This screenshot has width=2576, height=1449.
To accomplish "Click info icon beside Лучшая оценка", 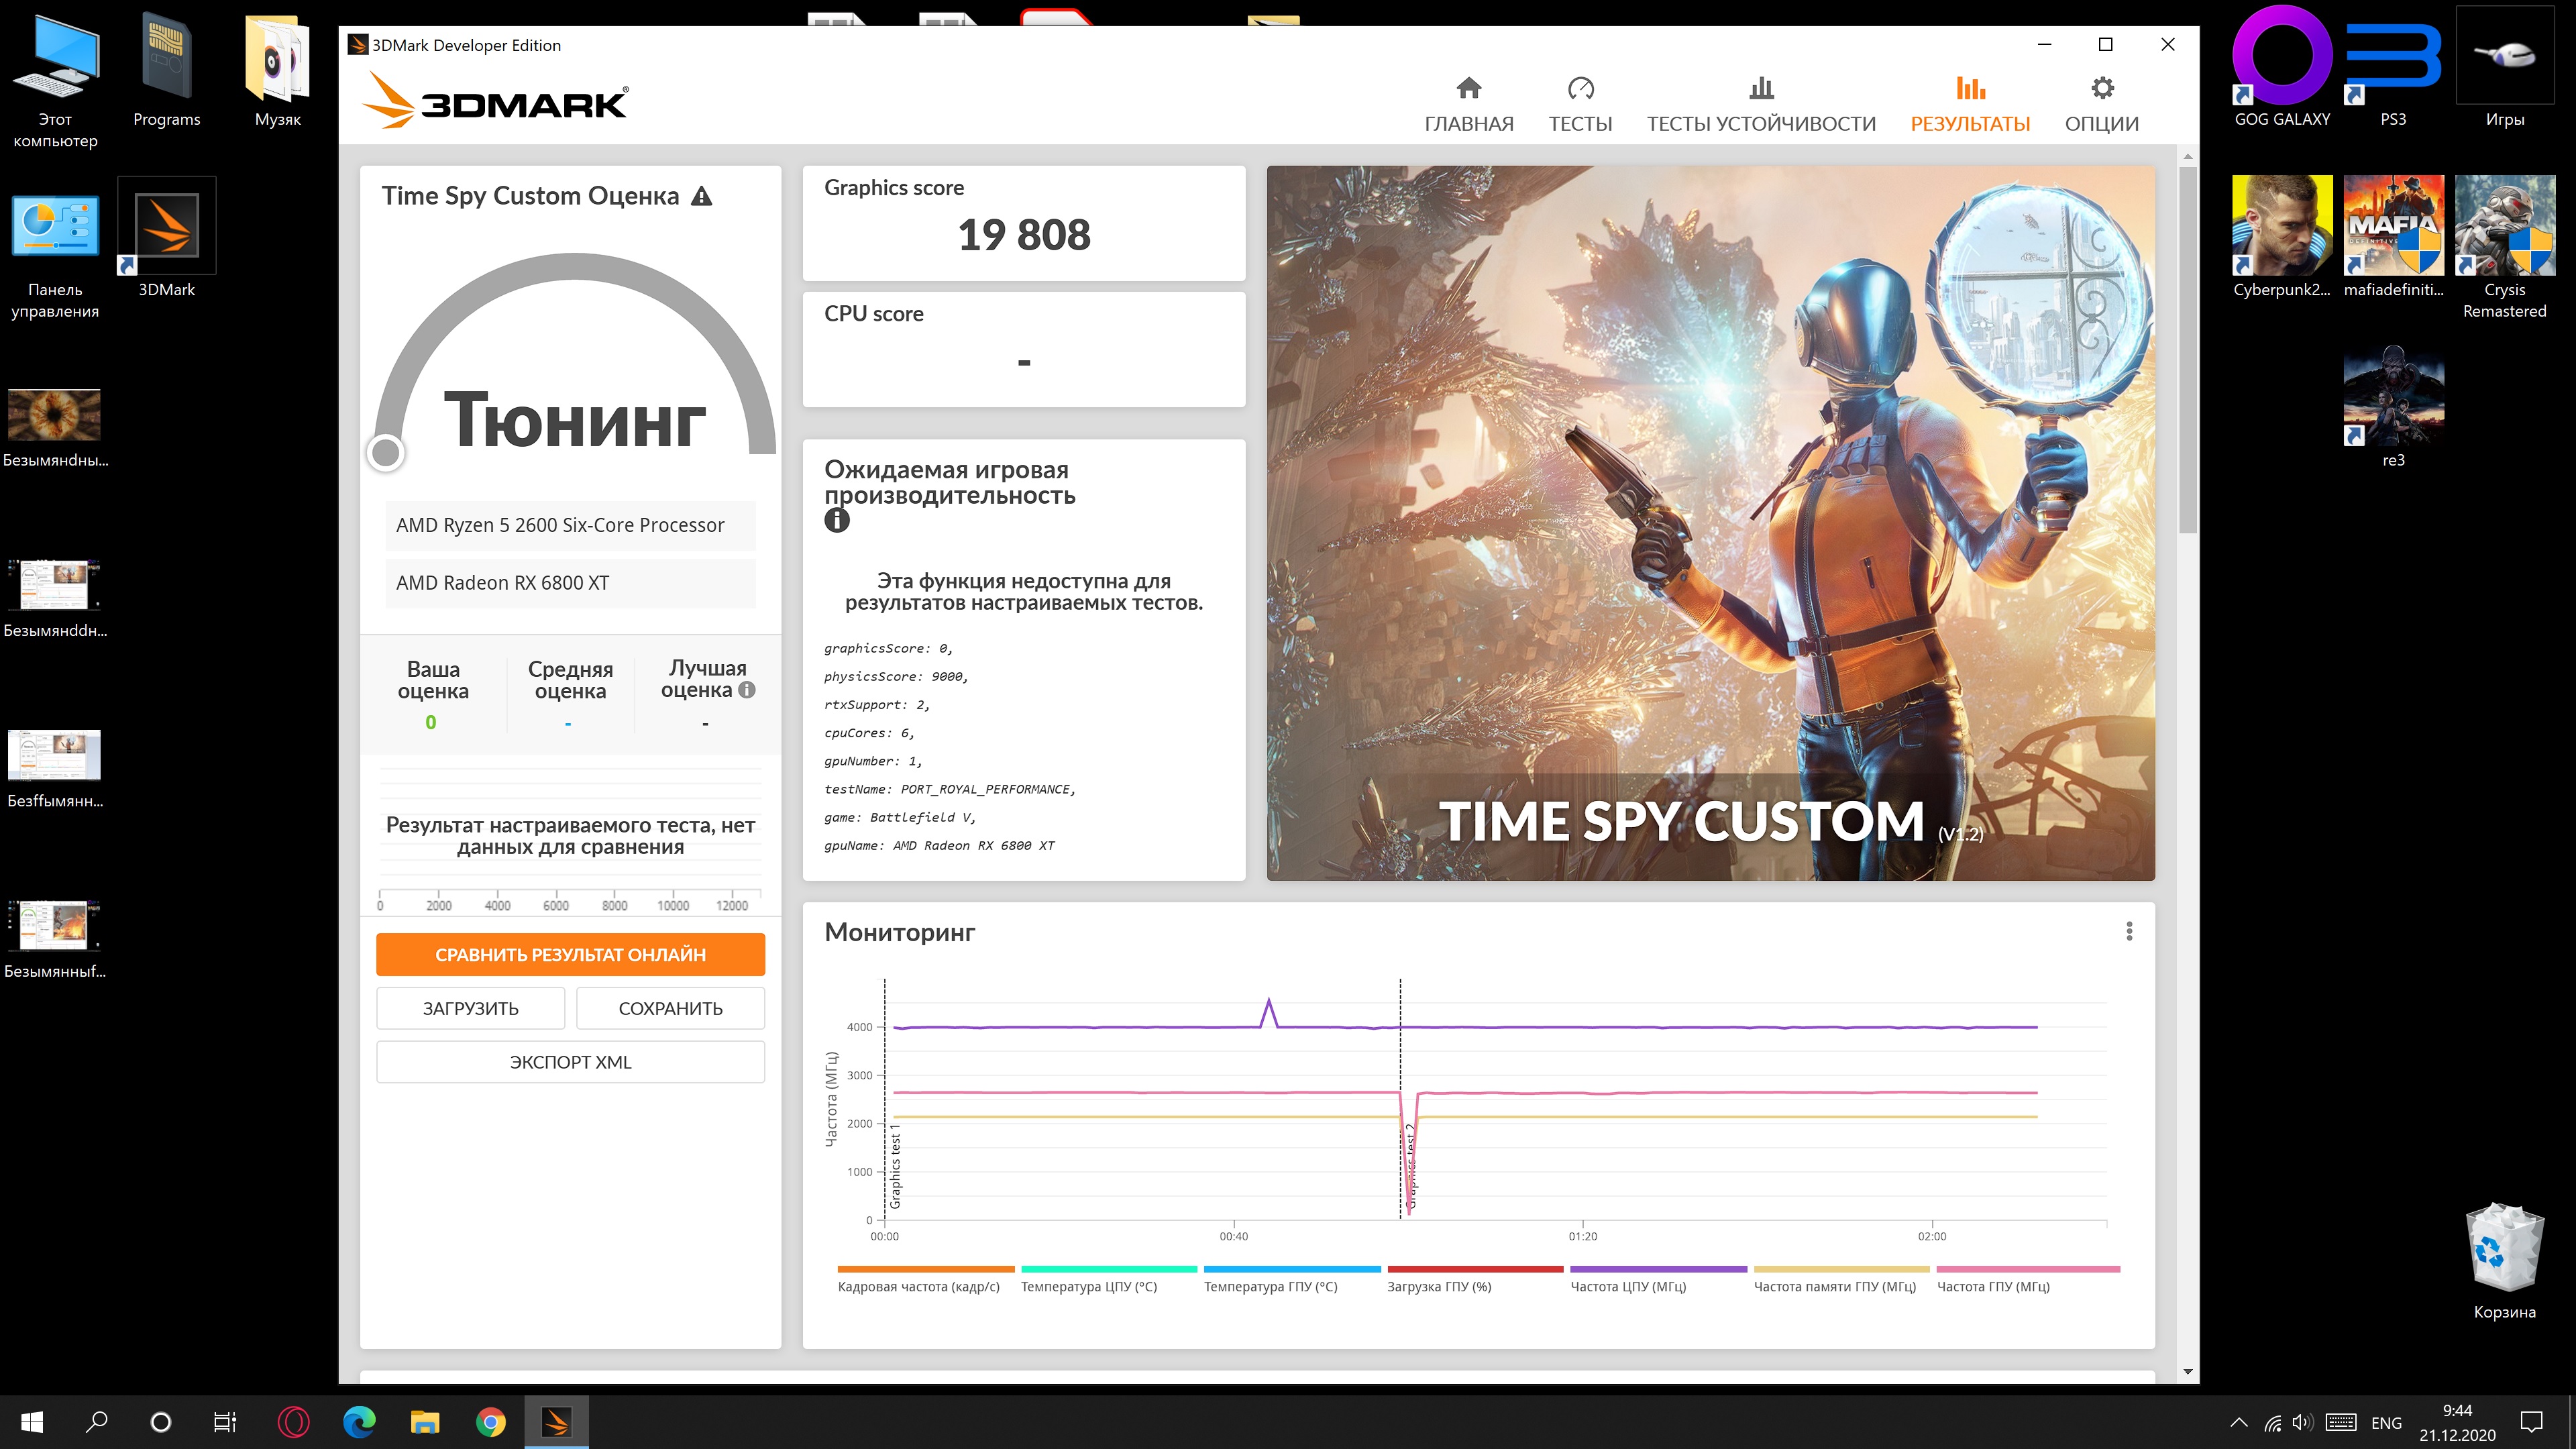I will pyautogui.click(x=747, y=690).
